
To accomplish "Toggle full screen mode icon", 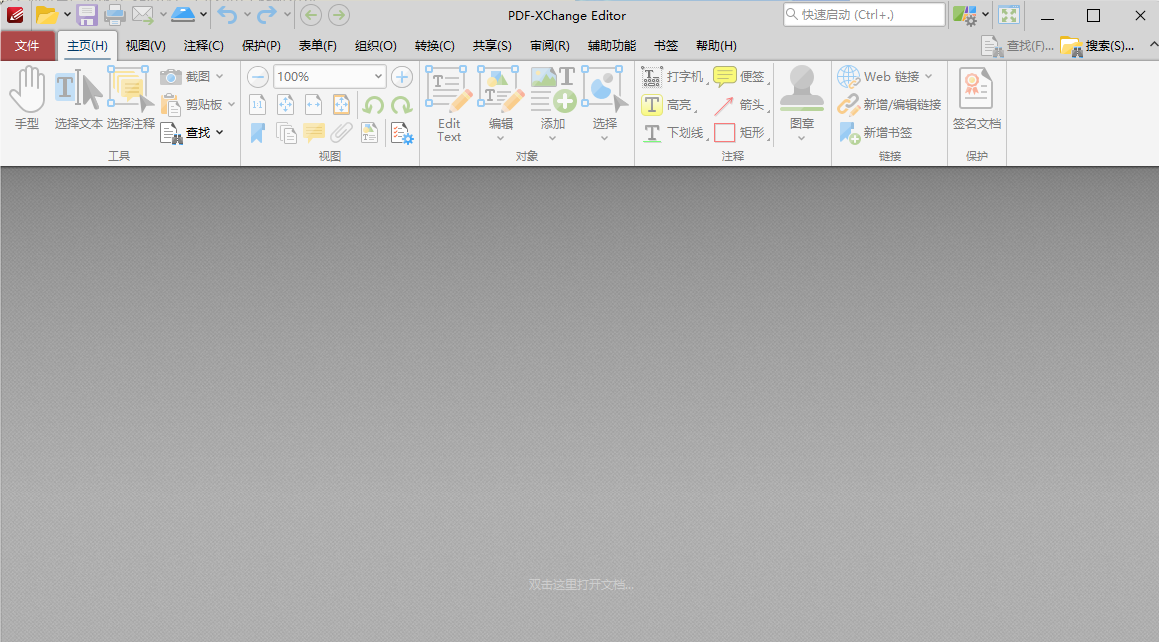I will point(1009,15).
